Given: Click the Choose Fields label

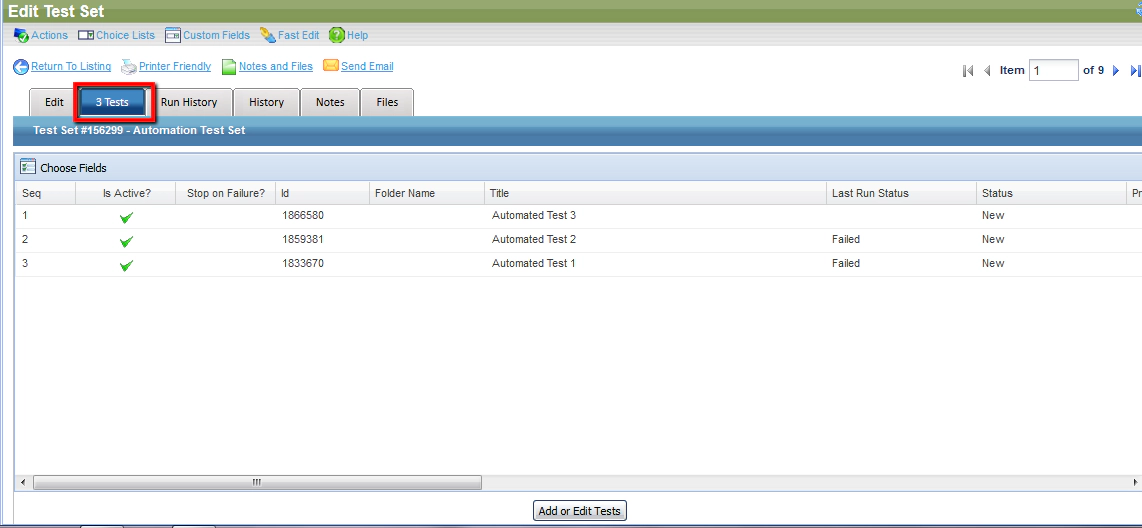Looking at the screenshot, I should (x=74, y=168).
